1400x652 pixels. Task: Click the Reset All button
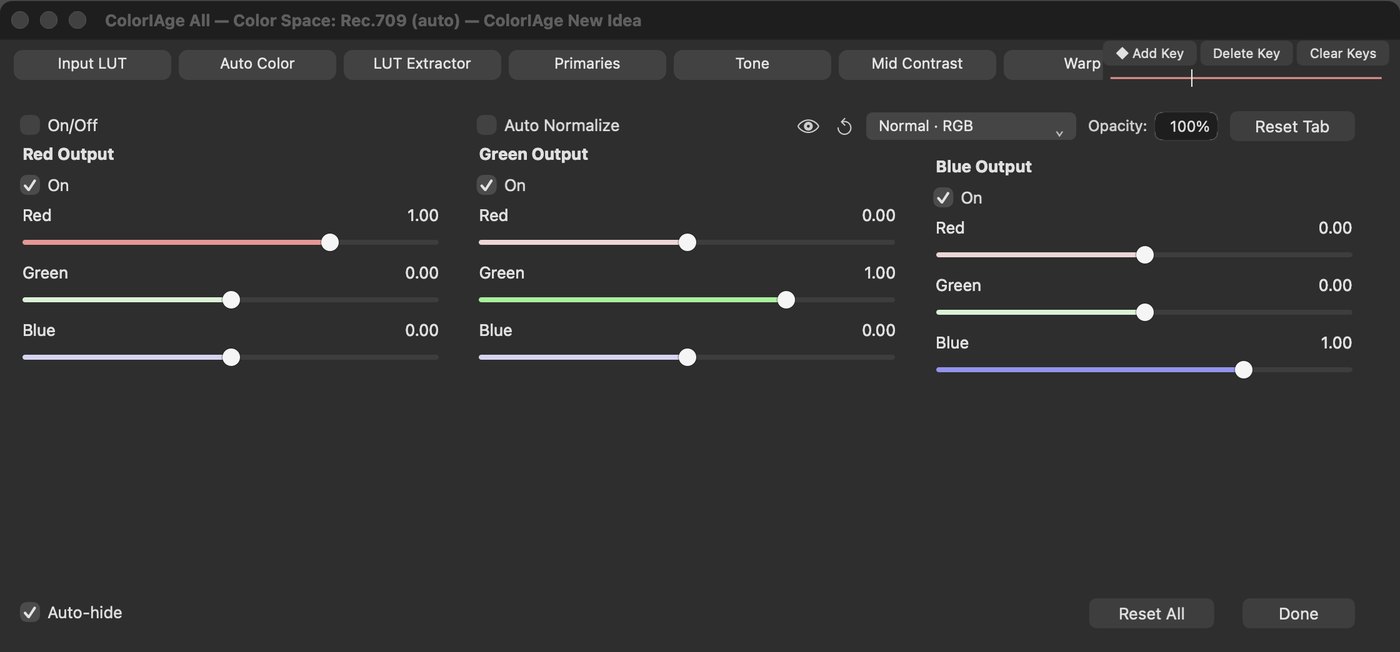click(1151, 613)
